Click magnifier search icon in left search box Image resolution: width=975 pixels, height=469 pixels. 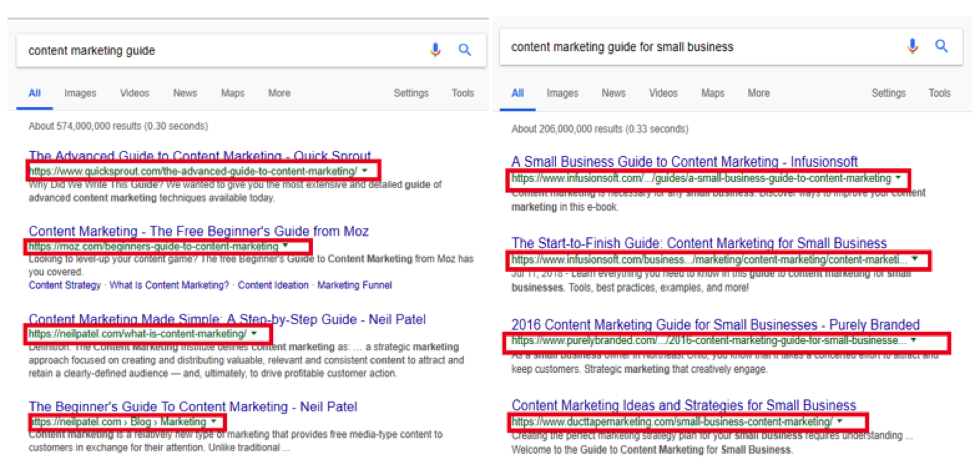click(464, 50)
